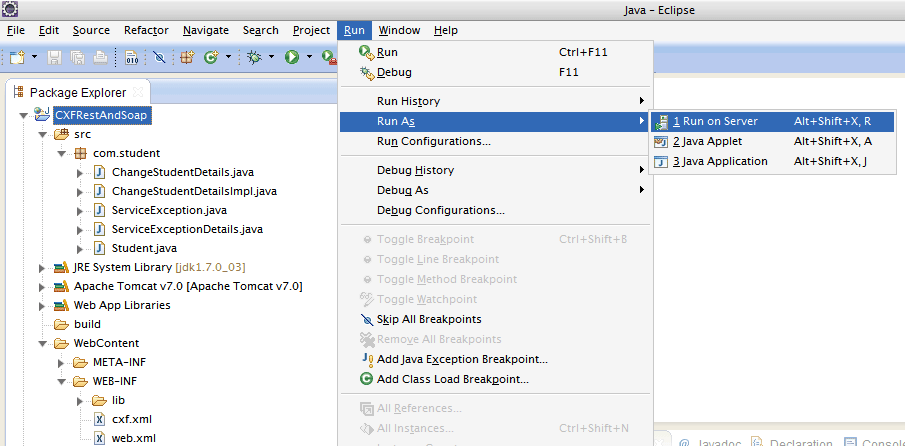Click the New wizard toolbar icon
This screenshot has height=446, width=905.
click(17, 58)
